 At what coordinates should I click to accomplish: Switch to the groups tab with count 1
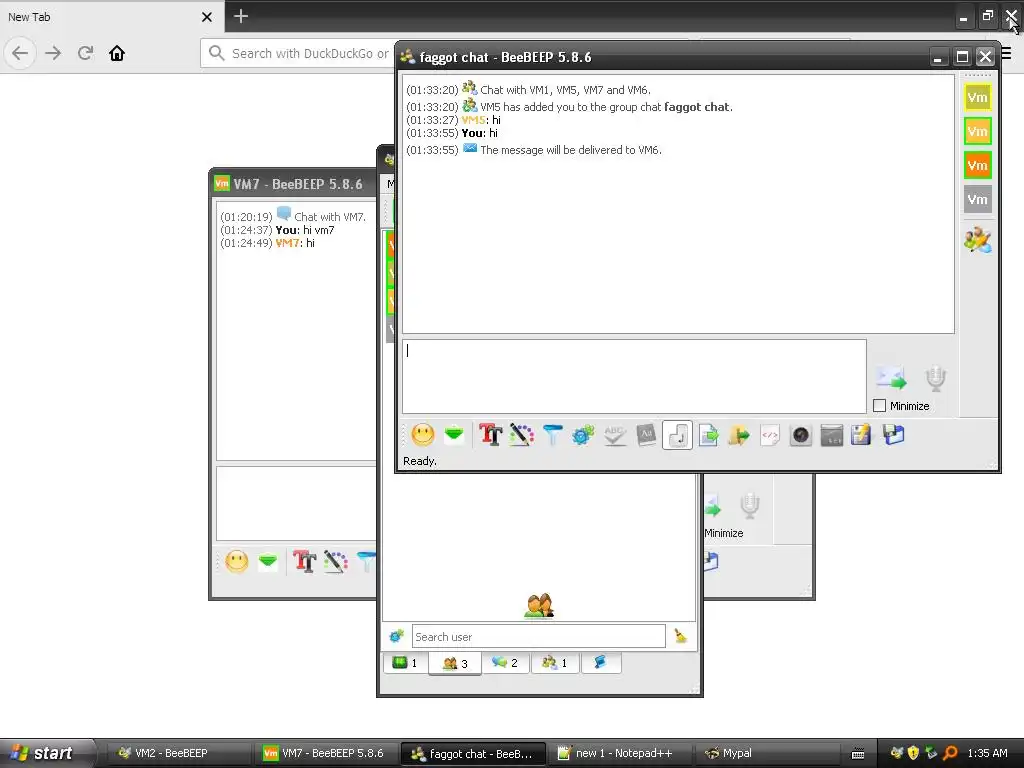(x=554, y=663)
